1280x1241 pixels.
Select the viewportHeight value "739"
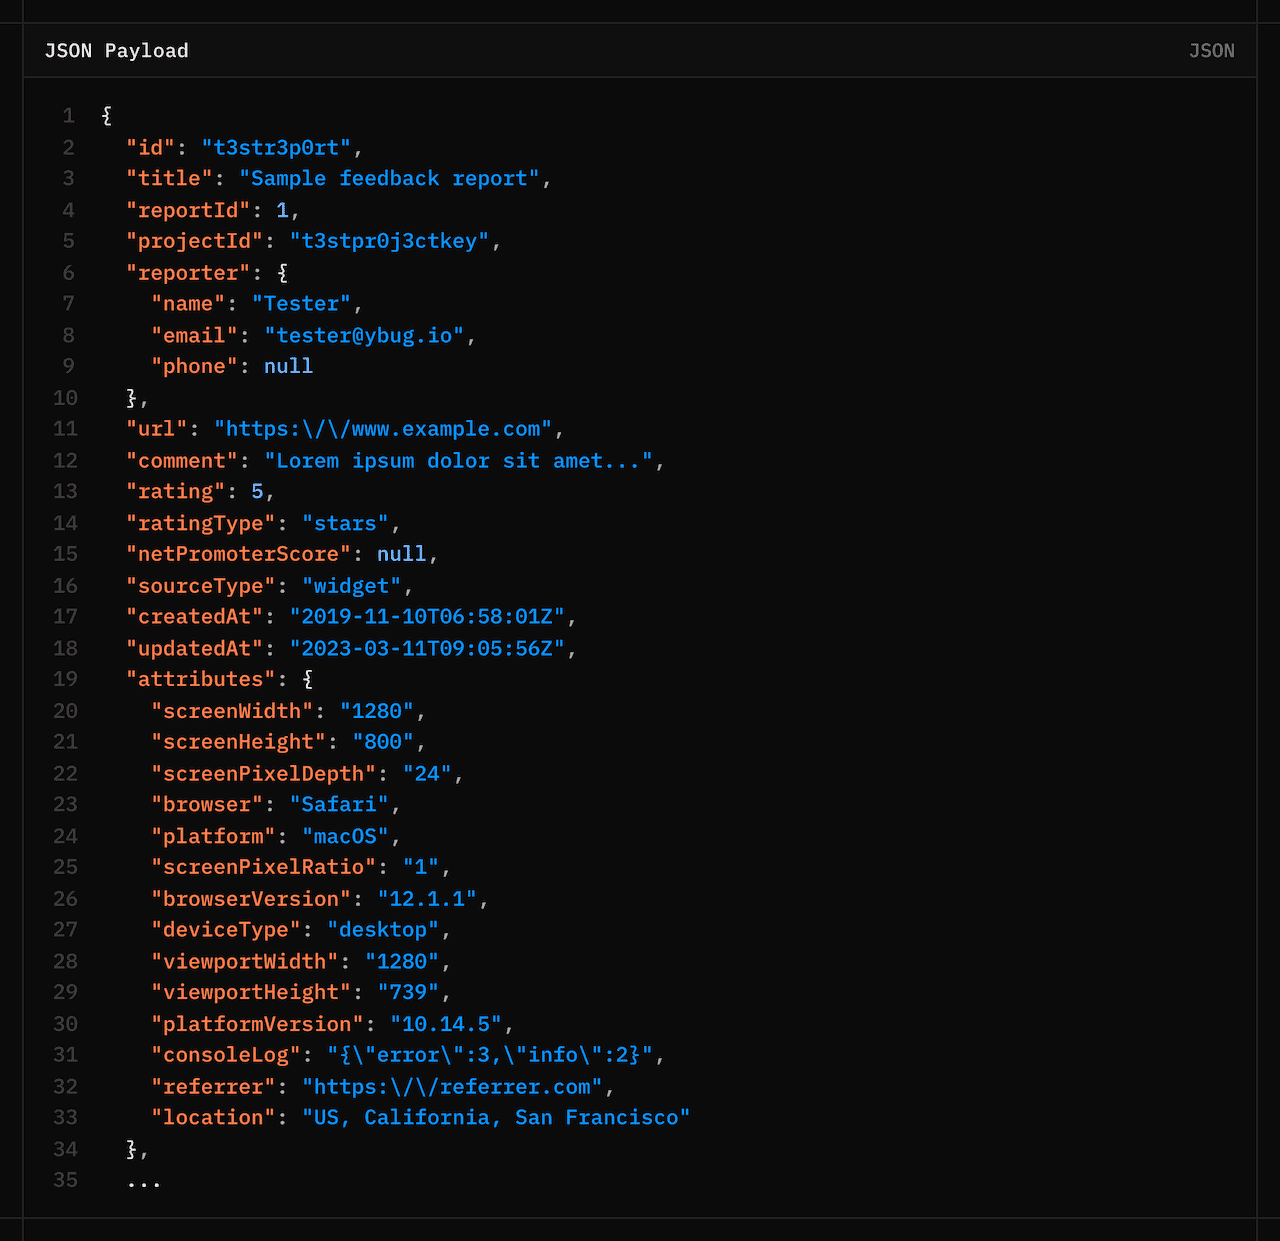click(409, 993)
